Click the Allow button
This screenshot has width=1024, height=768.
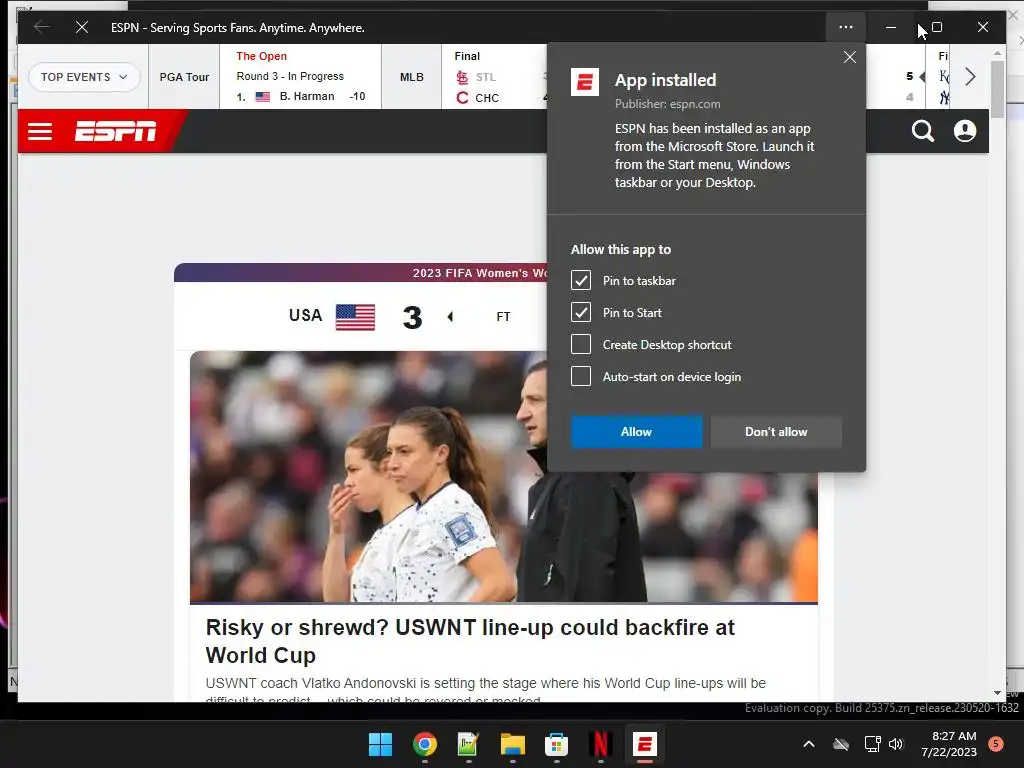[x=636, y=432]
